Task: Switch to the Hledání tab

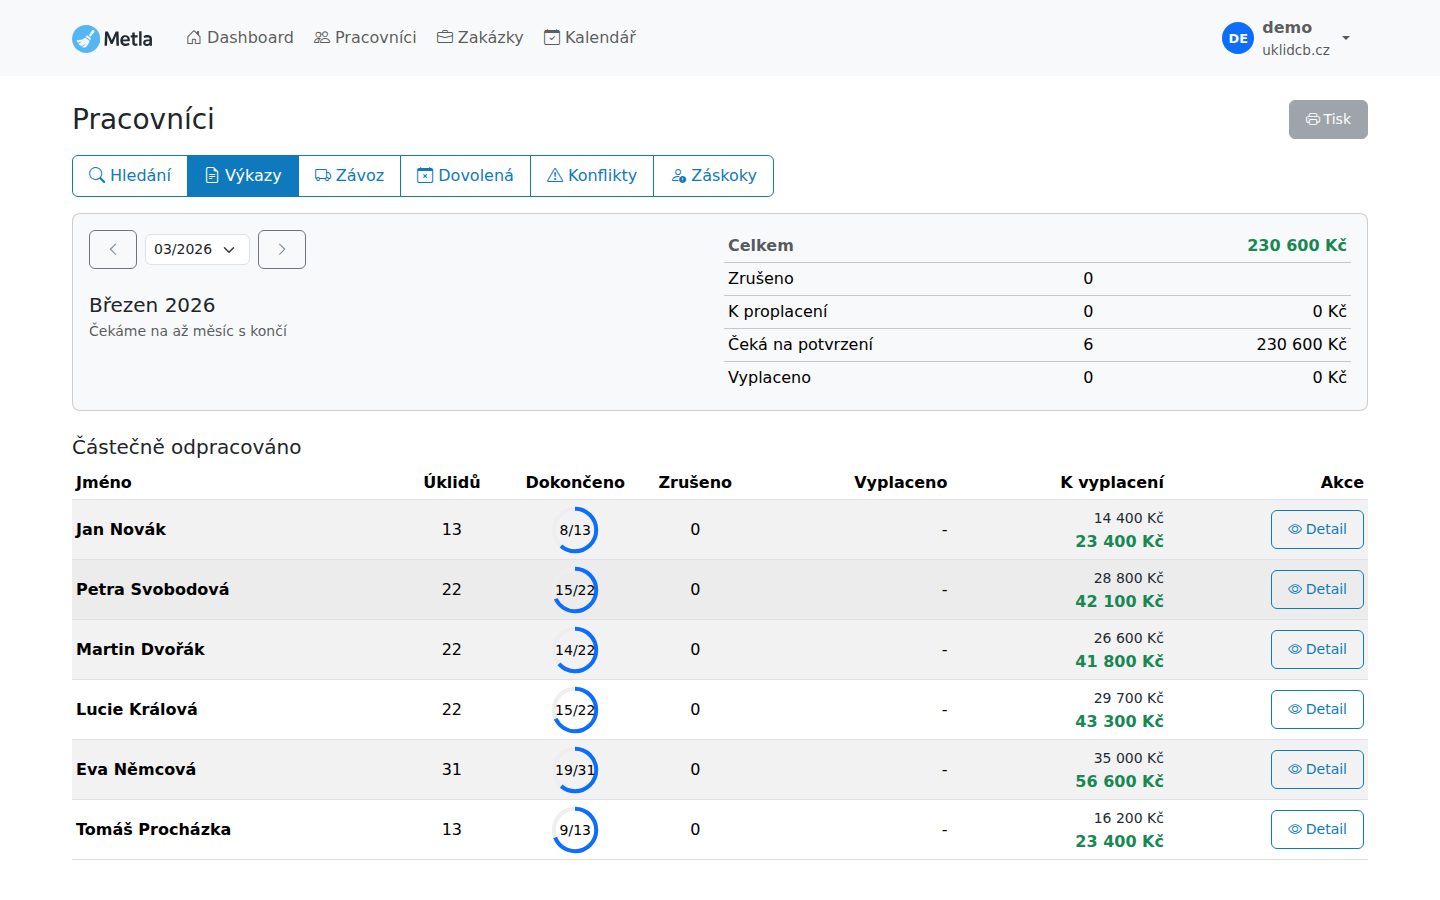Action: click(x=130, y=176)
